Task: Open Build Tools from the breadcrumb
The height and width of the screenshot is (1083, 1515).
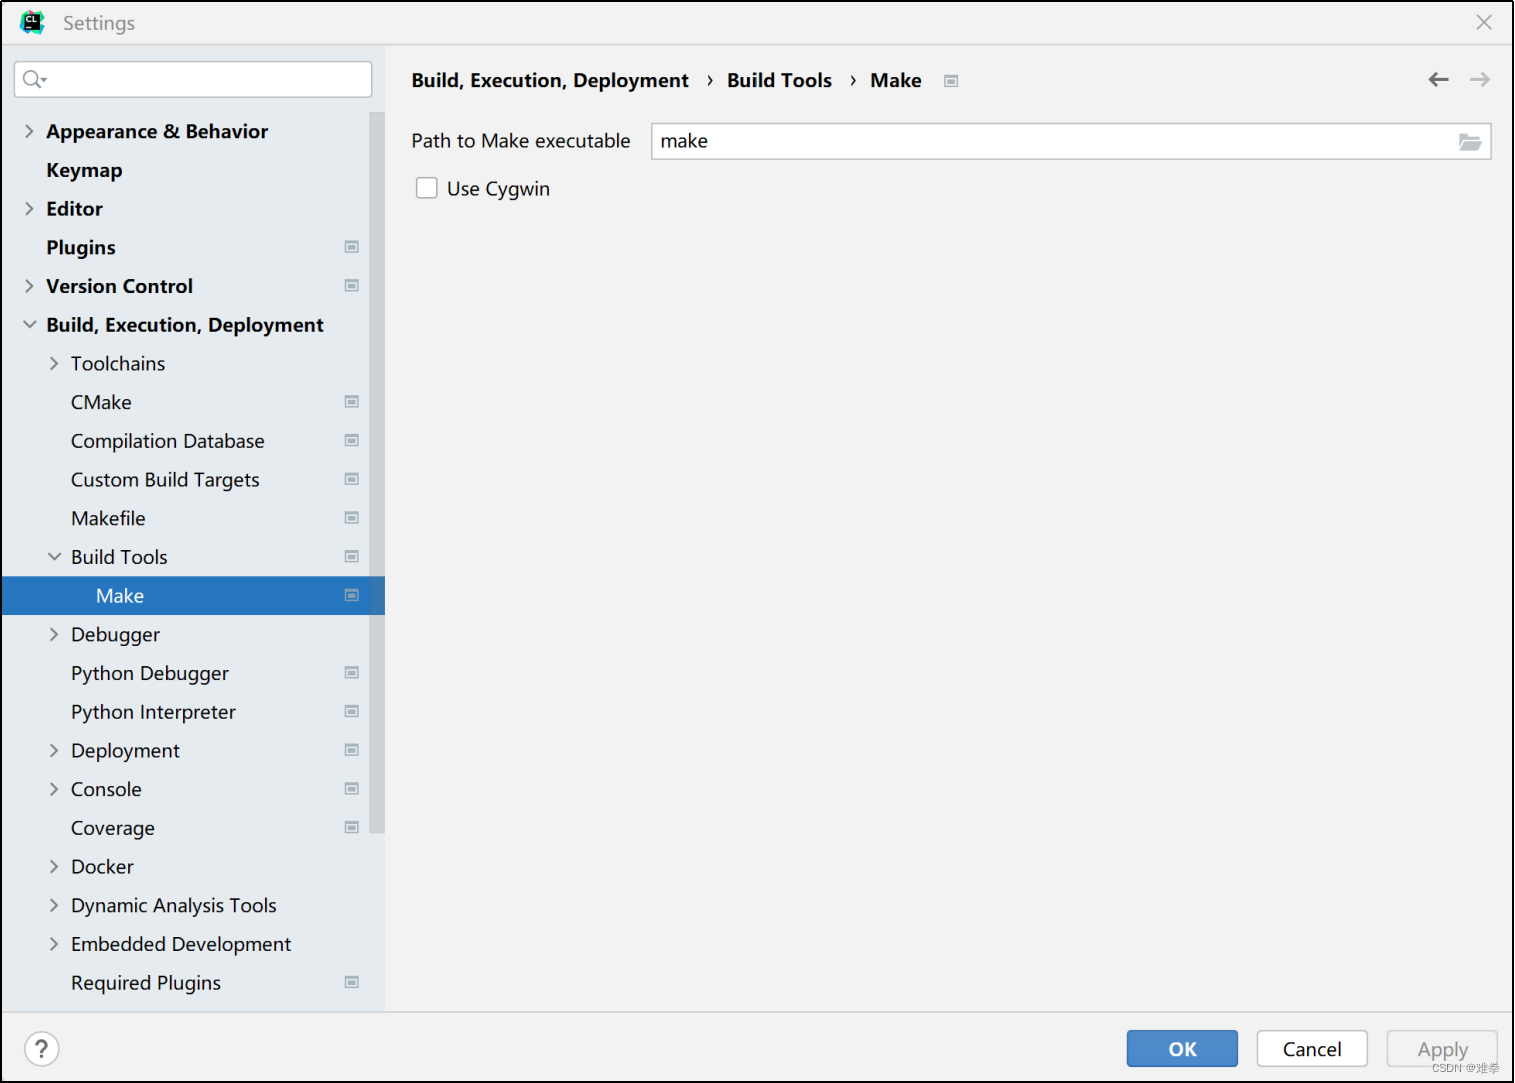Action: 779,80
